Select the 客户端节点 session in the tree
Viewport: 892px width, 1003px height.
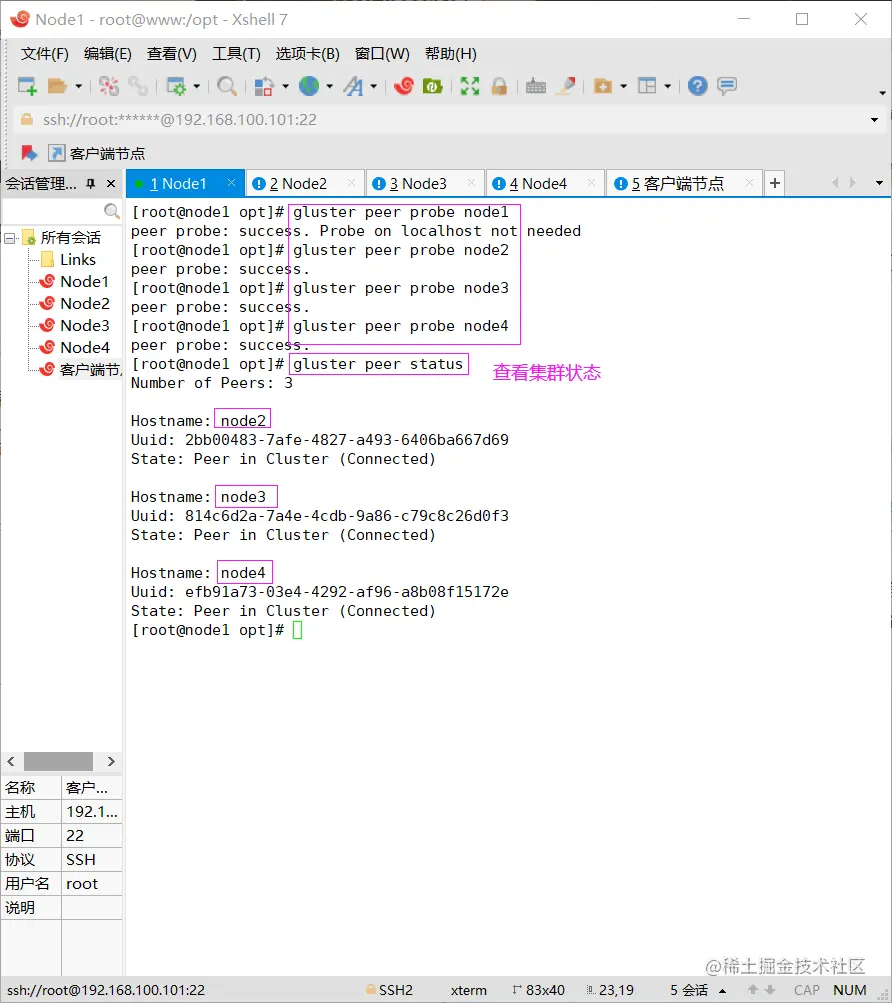coord(80,370)
